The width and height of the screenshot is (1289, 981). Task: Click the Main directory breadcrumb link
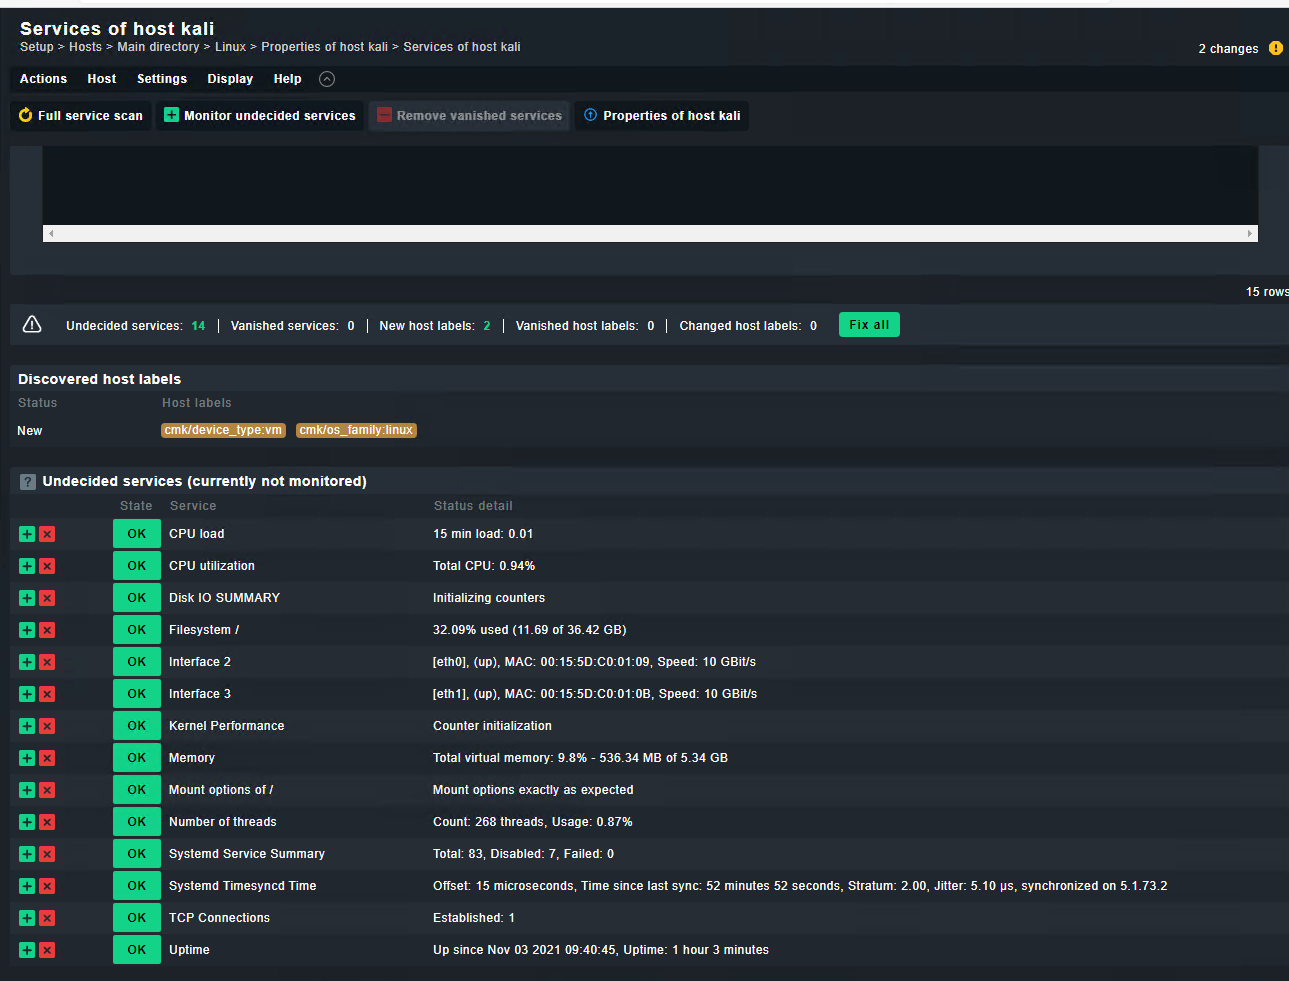click(158, 47)
